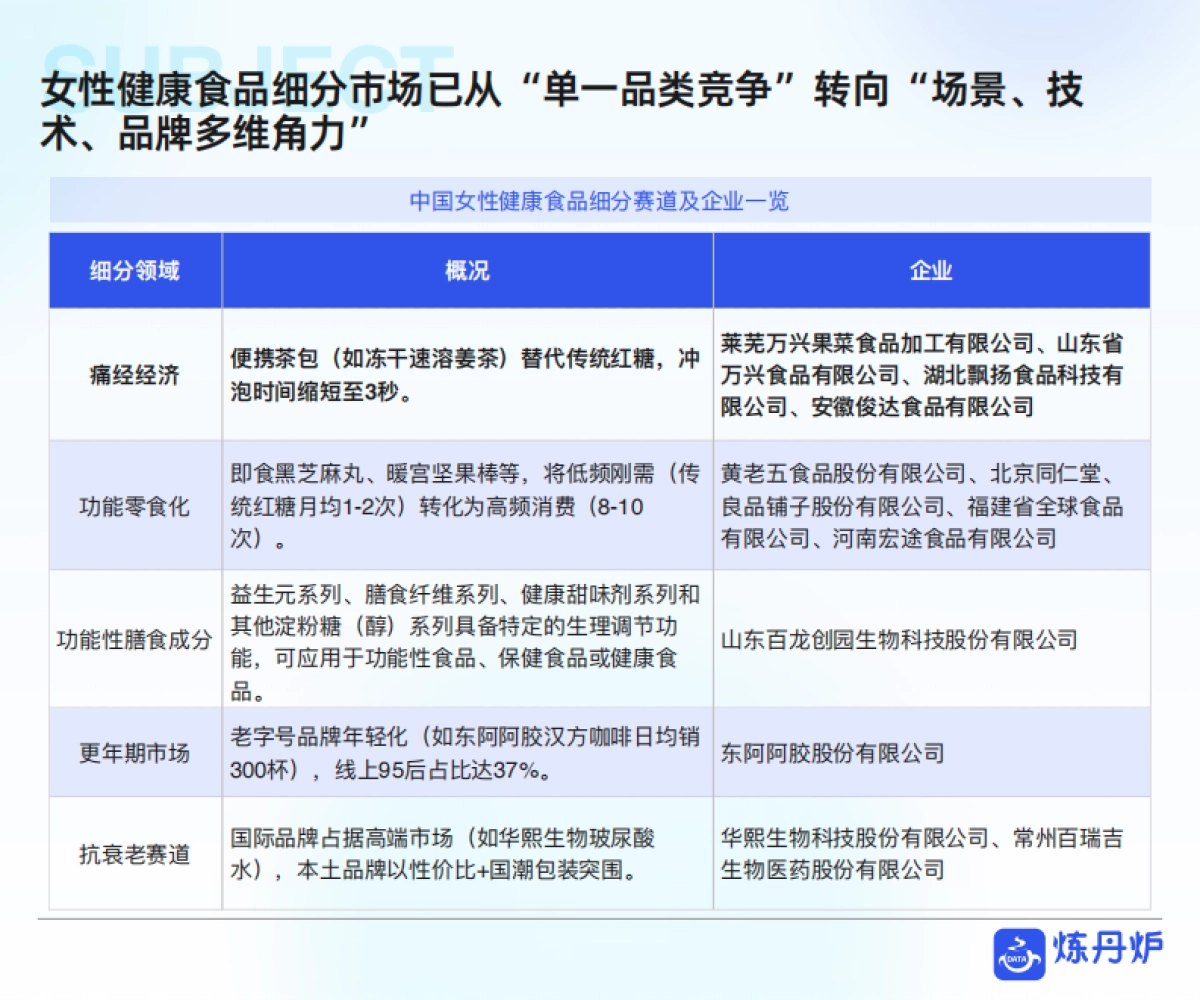1200x1000 pixels.
Task: Click the 企业 column header
Action: click(x=935, y=270)
